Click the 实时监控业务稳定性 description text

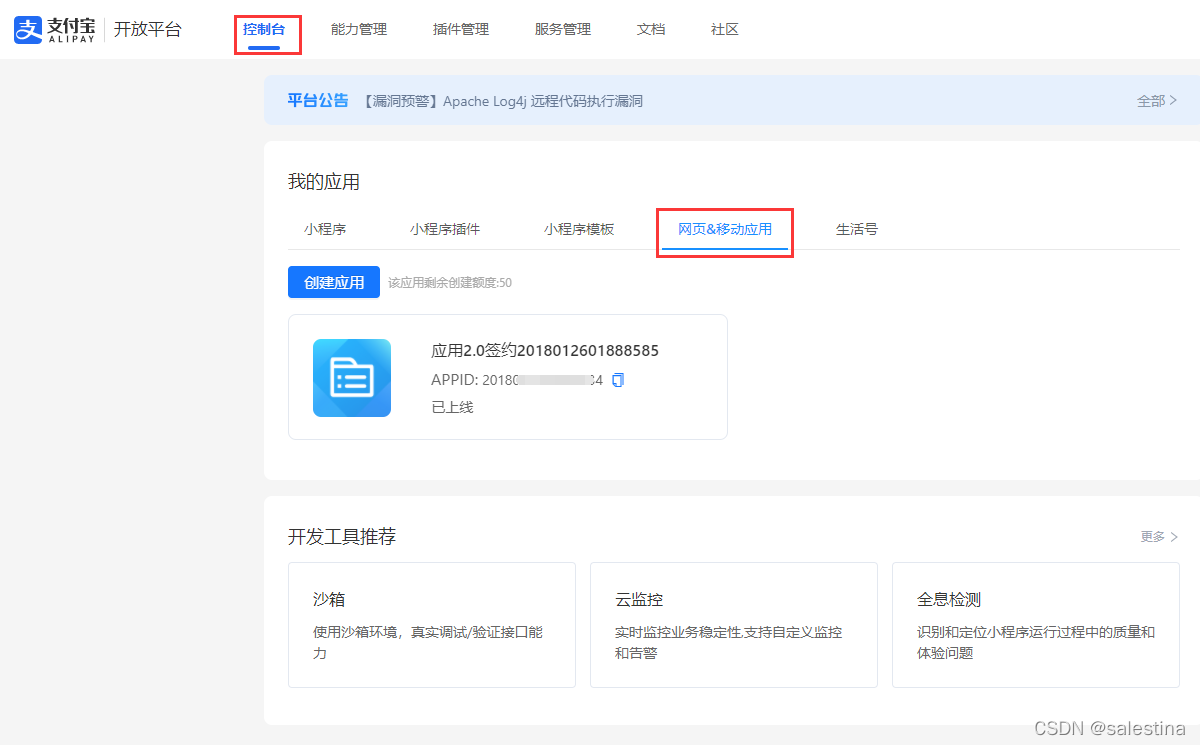tap(728, 642)
